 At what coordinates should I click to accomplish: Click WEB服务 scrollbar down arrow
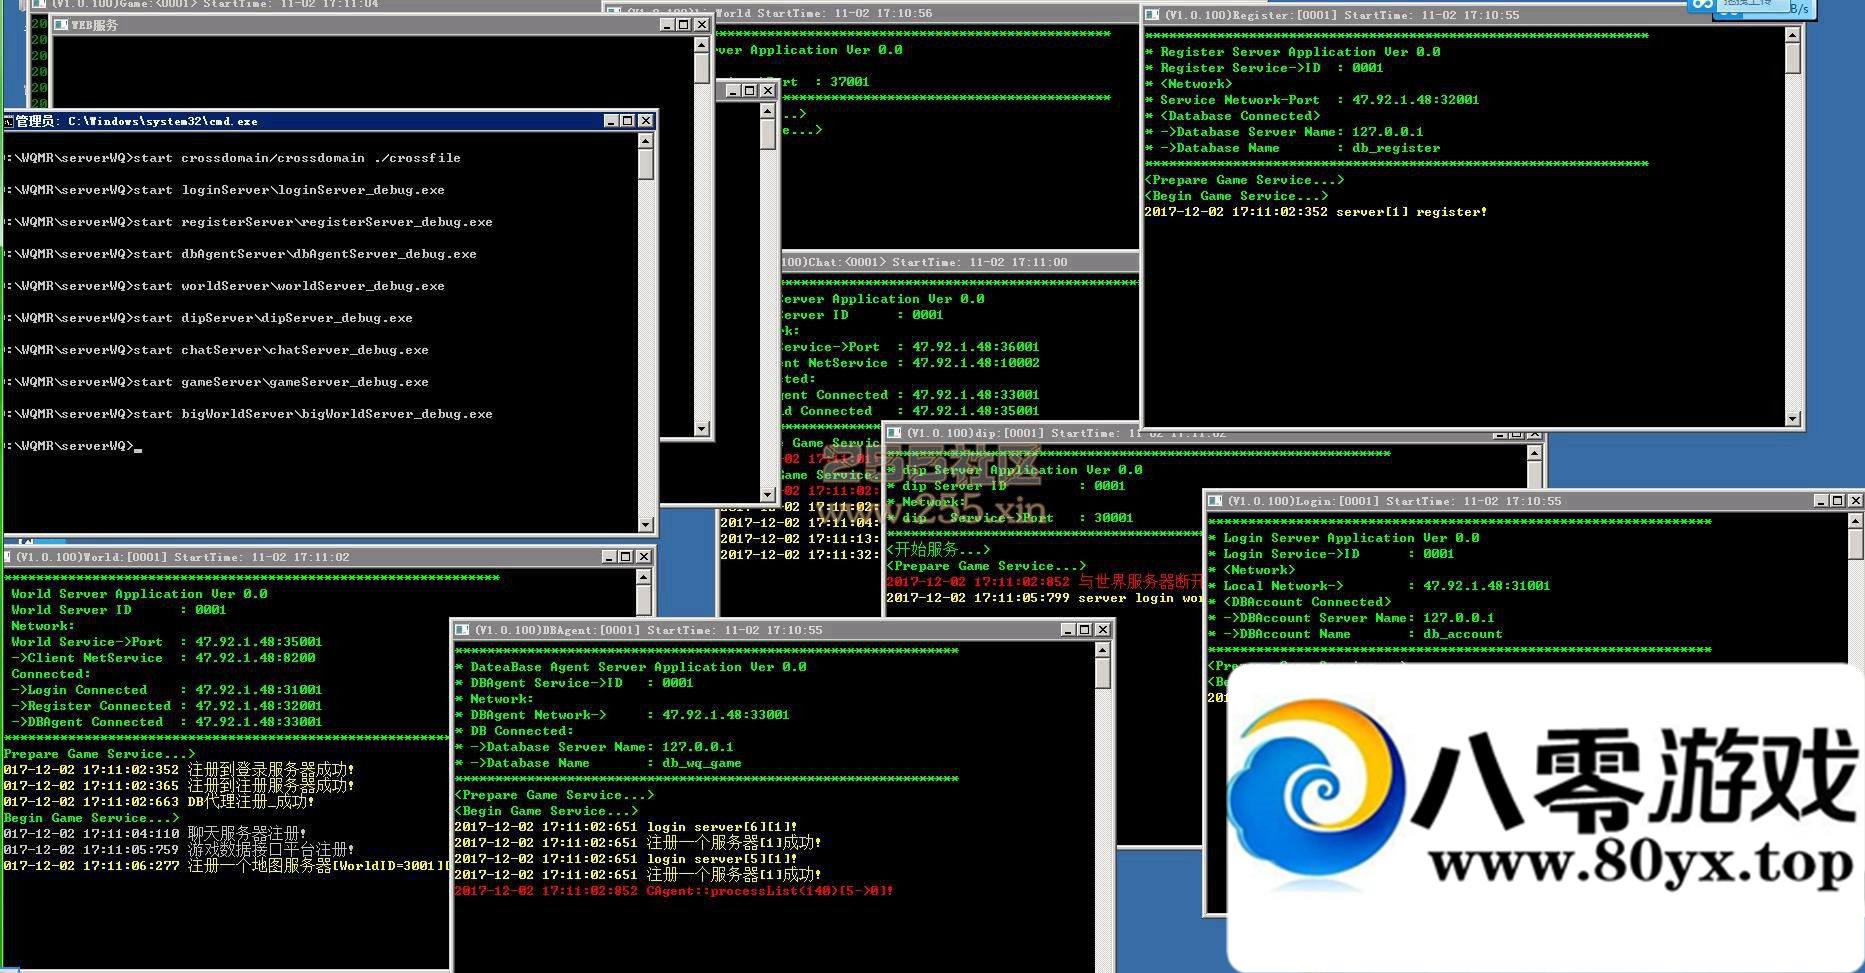(701, 428)
